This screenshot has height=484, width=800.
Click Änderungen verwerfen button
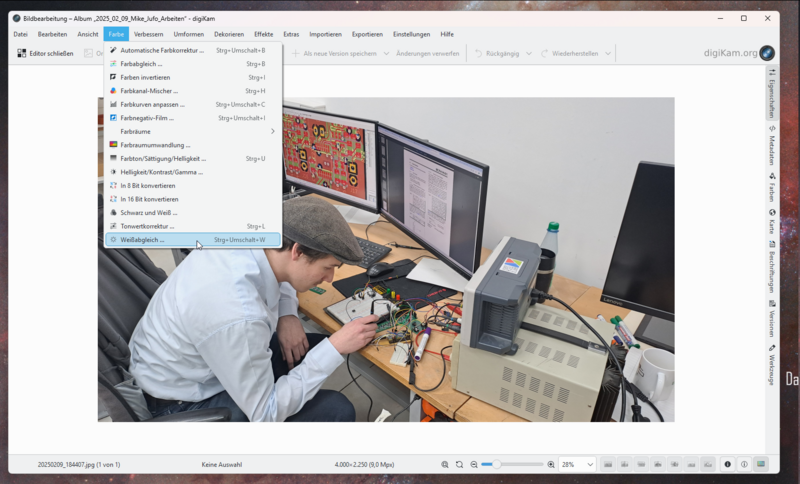(428, 53)
